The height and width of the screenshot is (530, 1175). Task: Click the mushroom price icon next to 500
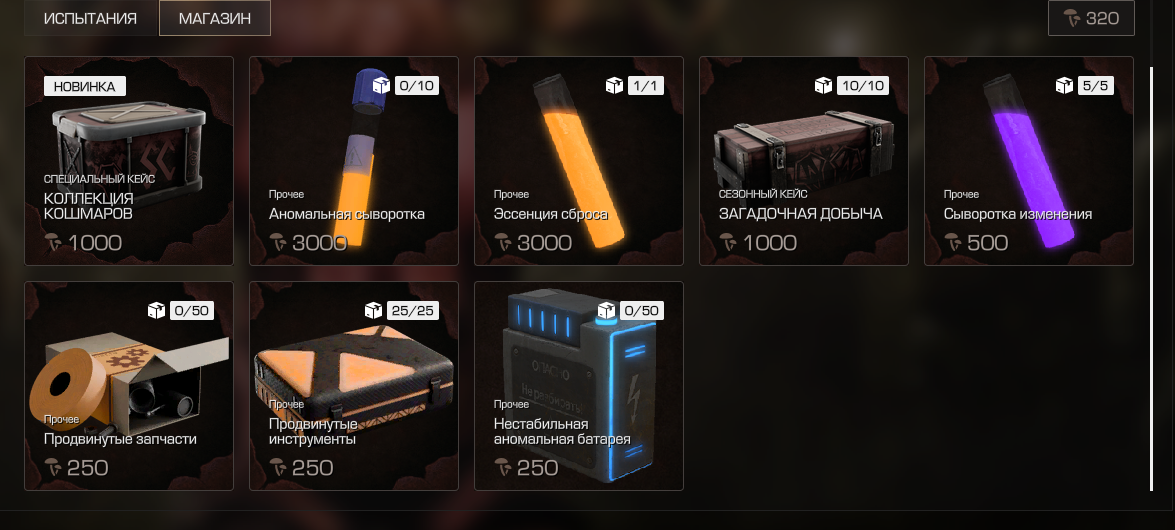952,242
